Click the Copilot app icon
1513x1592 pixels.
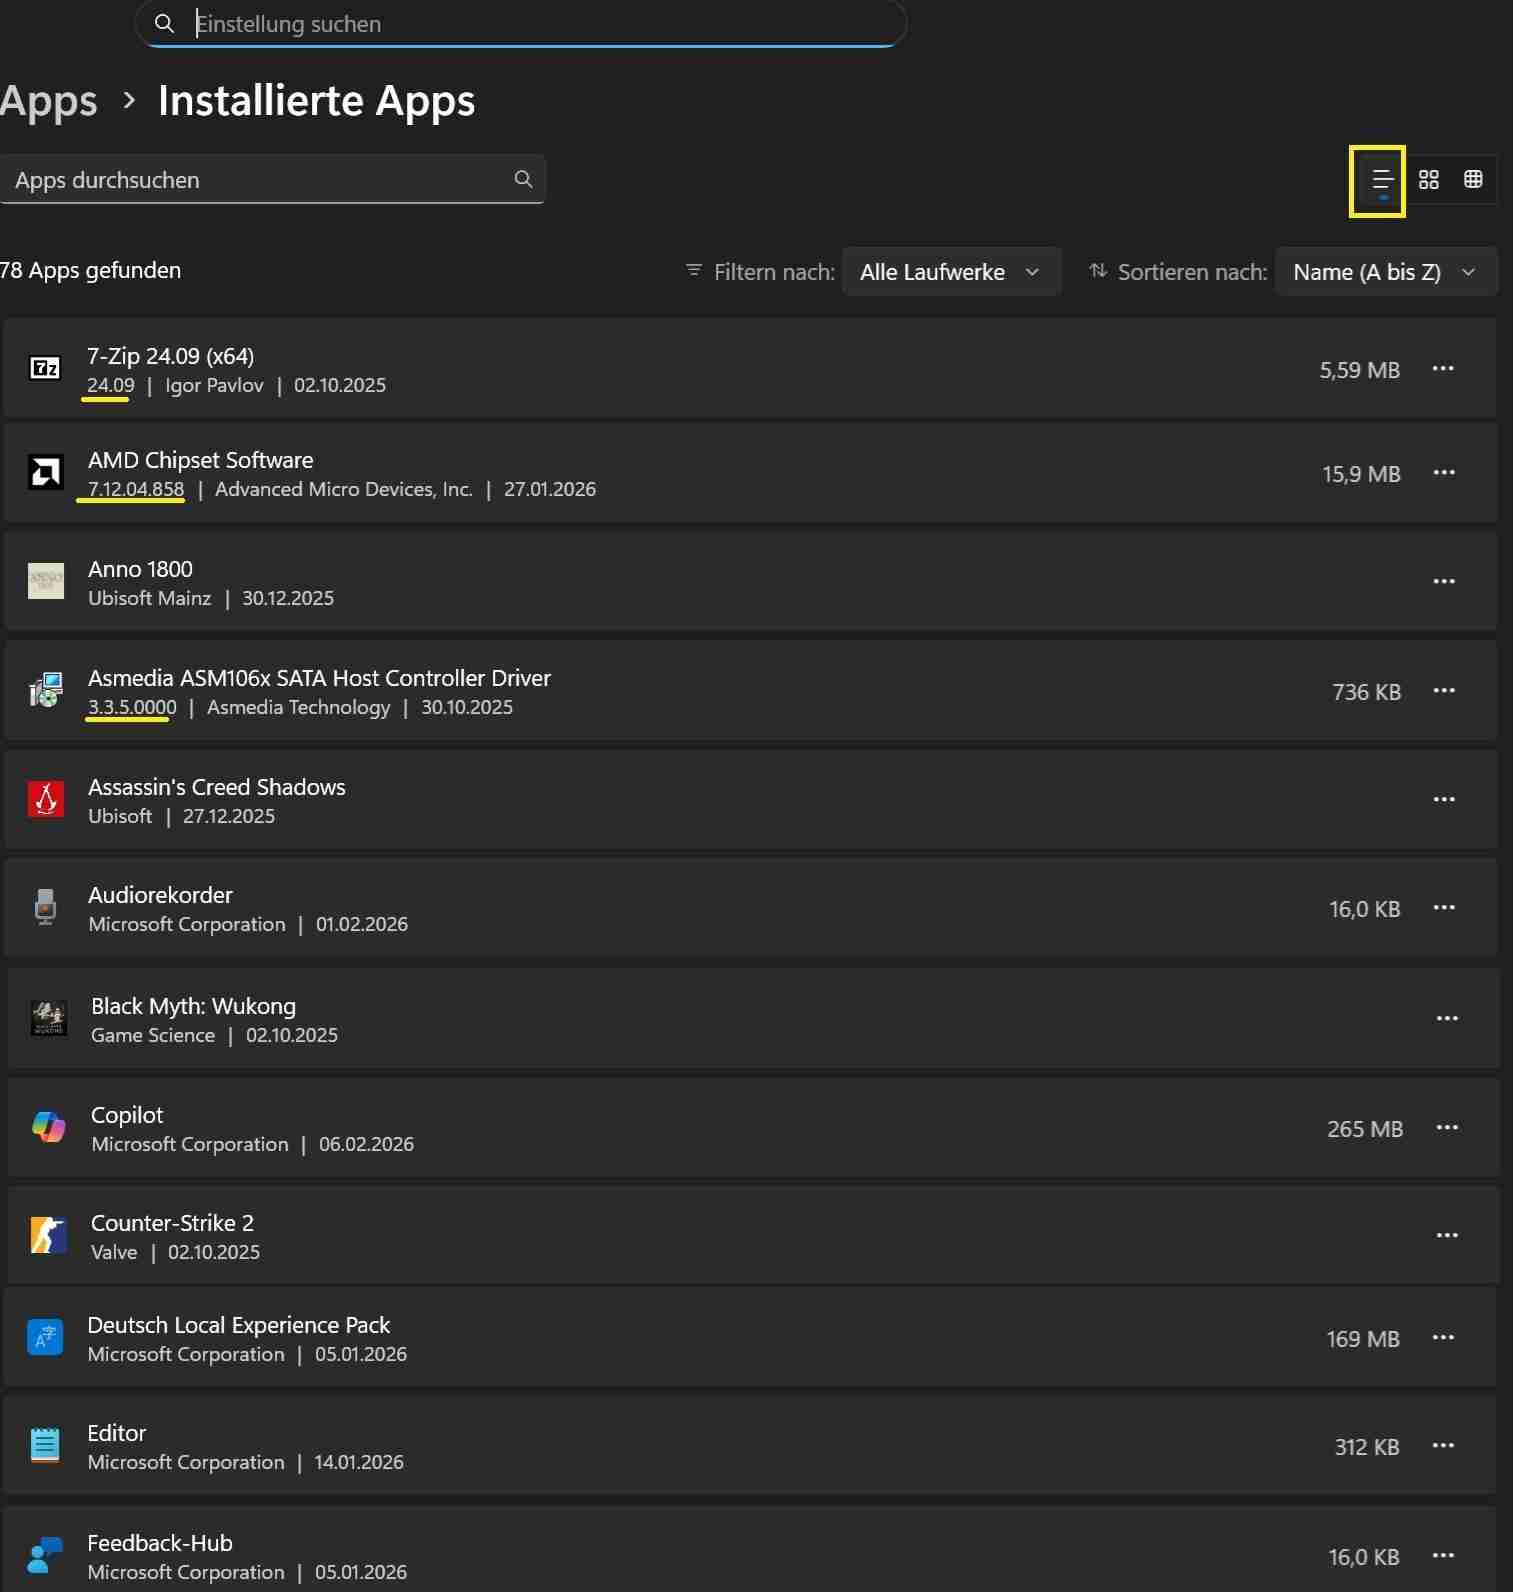click(48, 1127)
